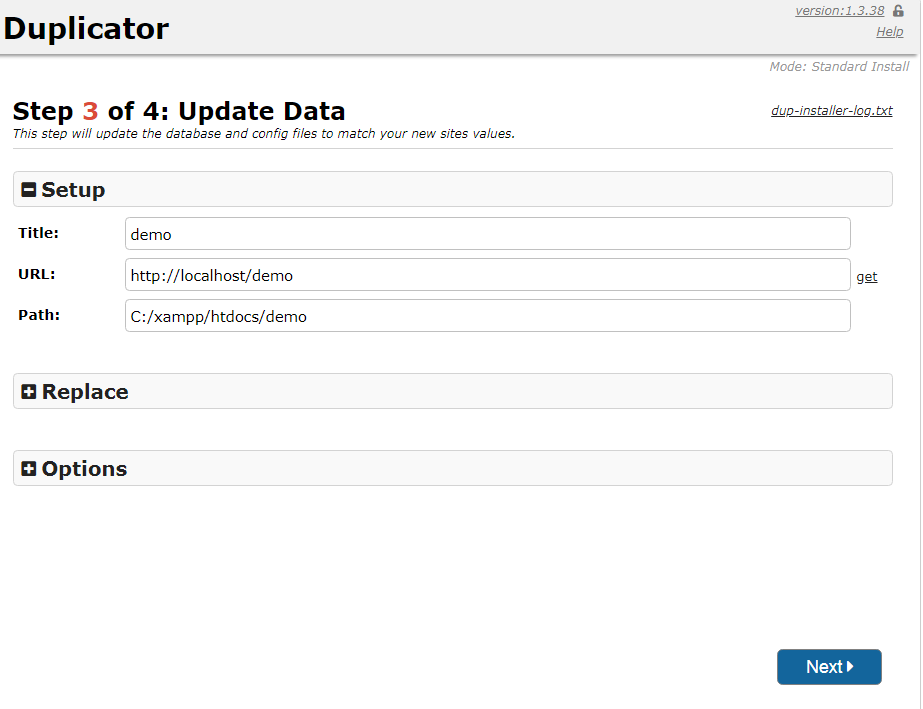This screenshot has height=709, width=923.
Task: Click the lock icon beside version number
Action: click(x=898, y=11)
